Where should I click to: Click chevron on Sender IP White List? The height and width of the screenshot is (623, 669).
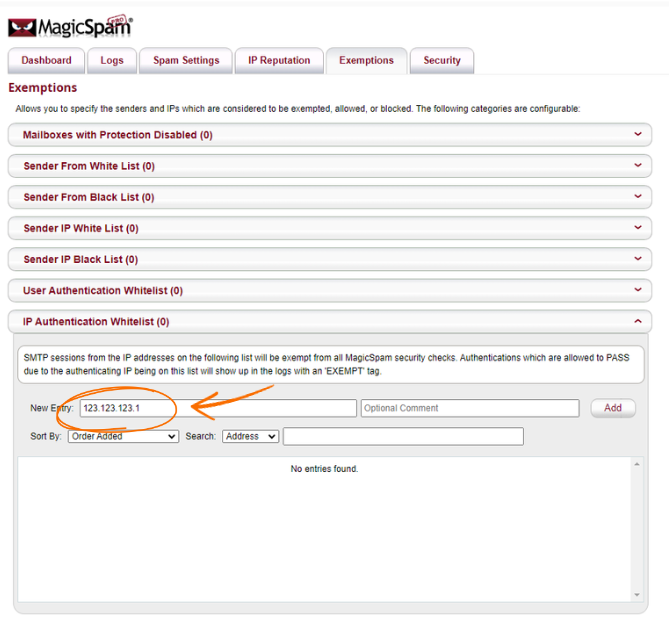(638, 227)
